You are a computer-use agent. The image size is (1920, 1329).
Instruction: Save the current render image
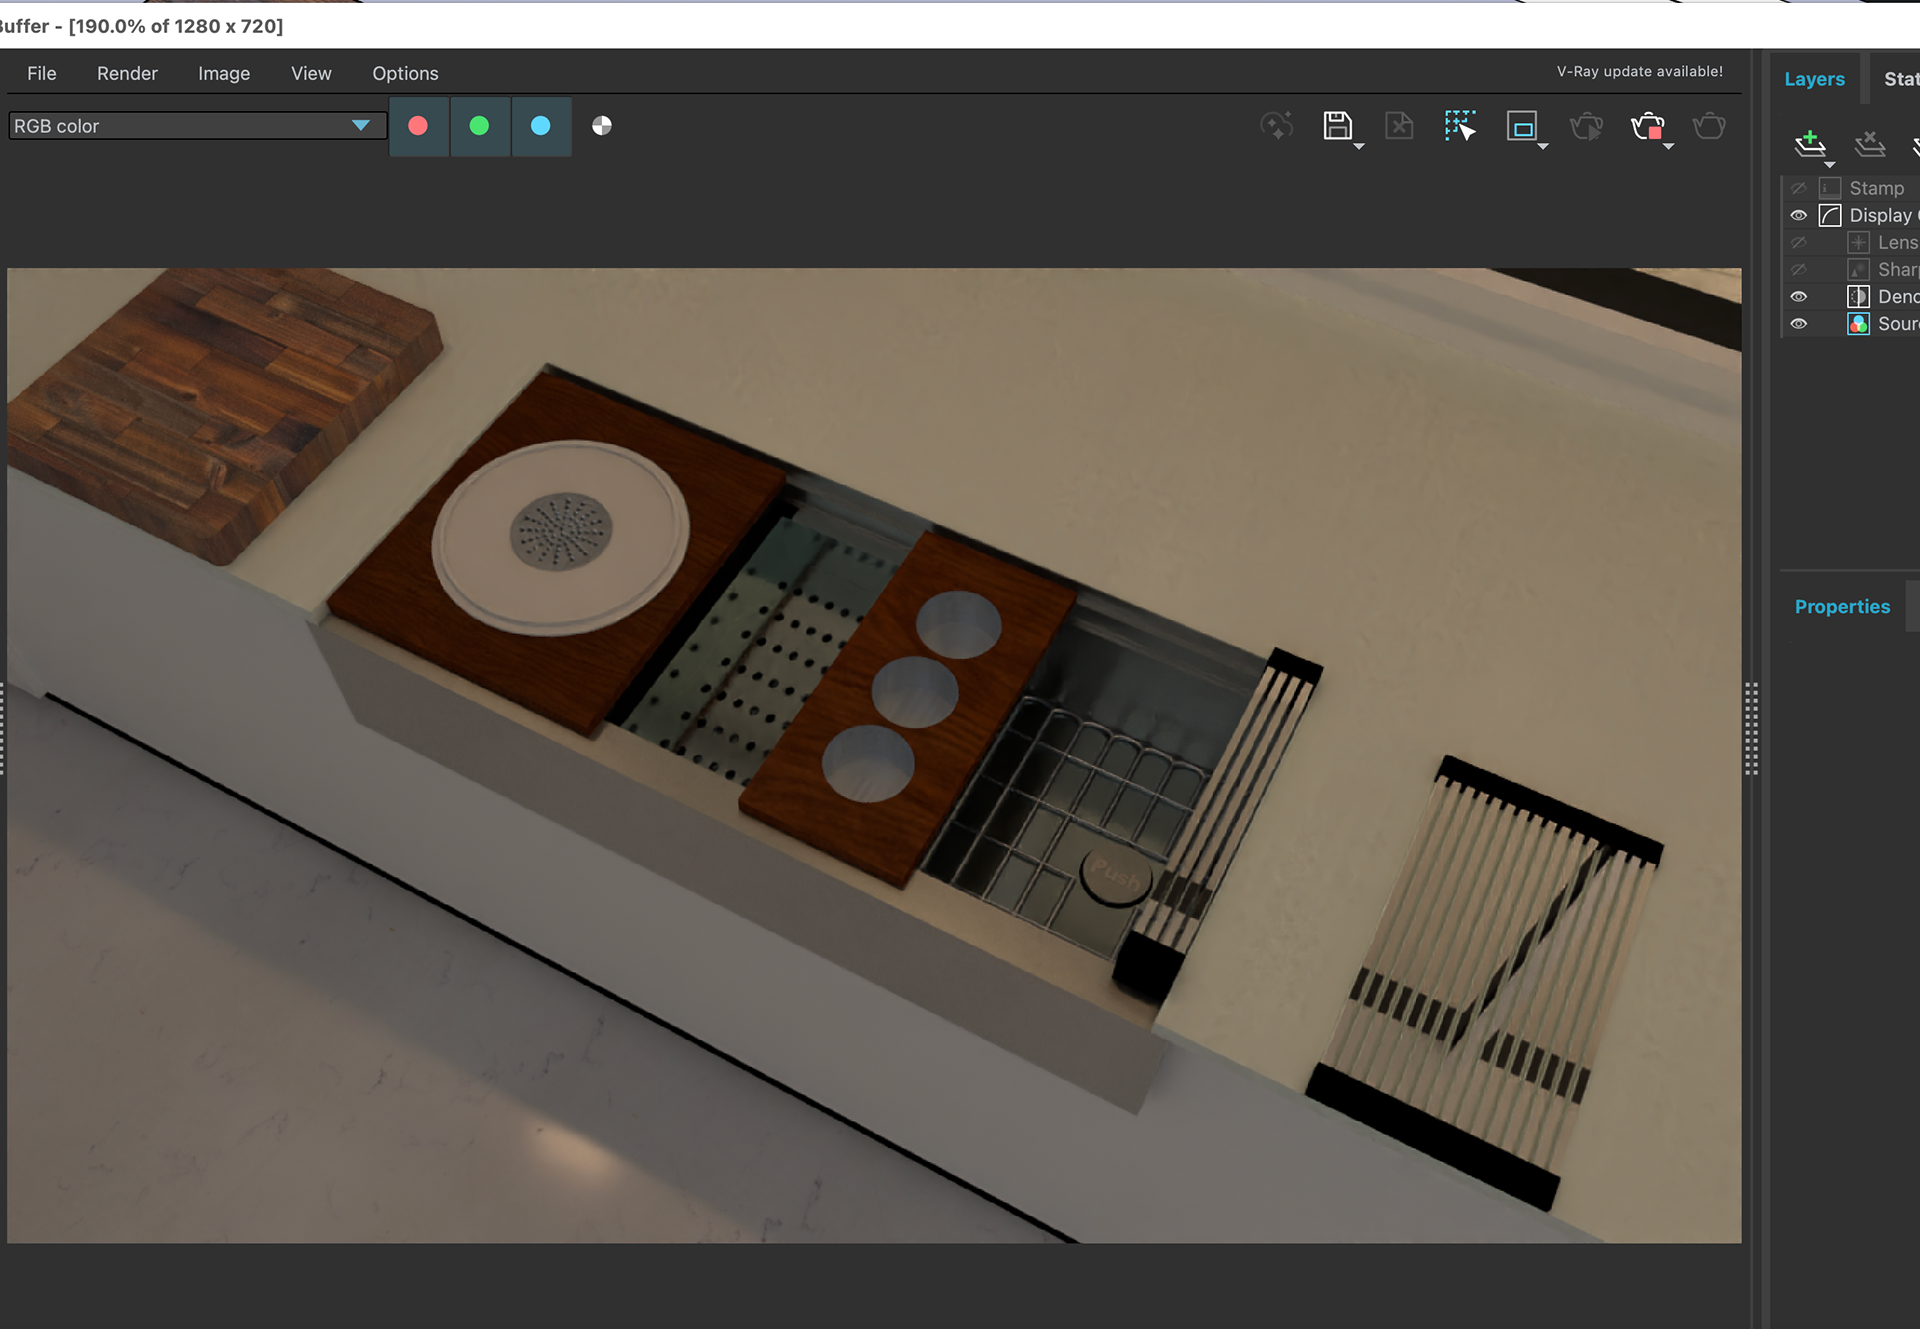(1337, 126)
